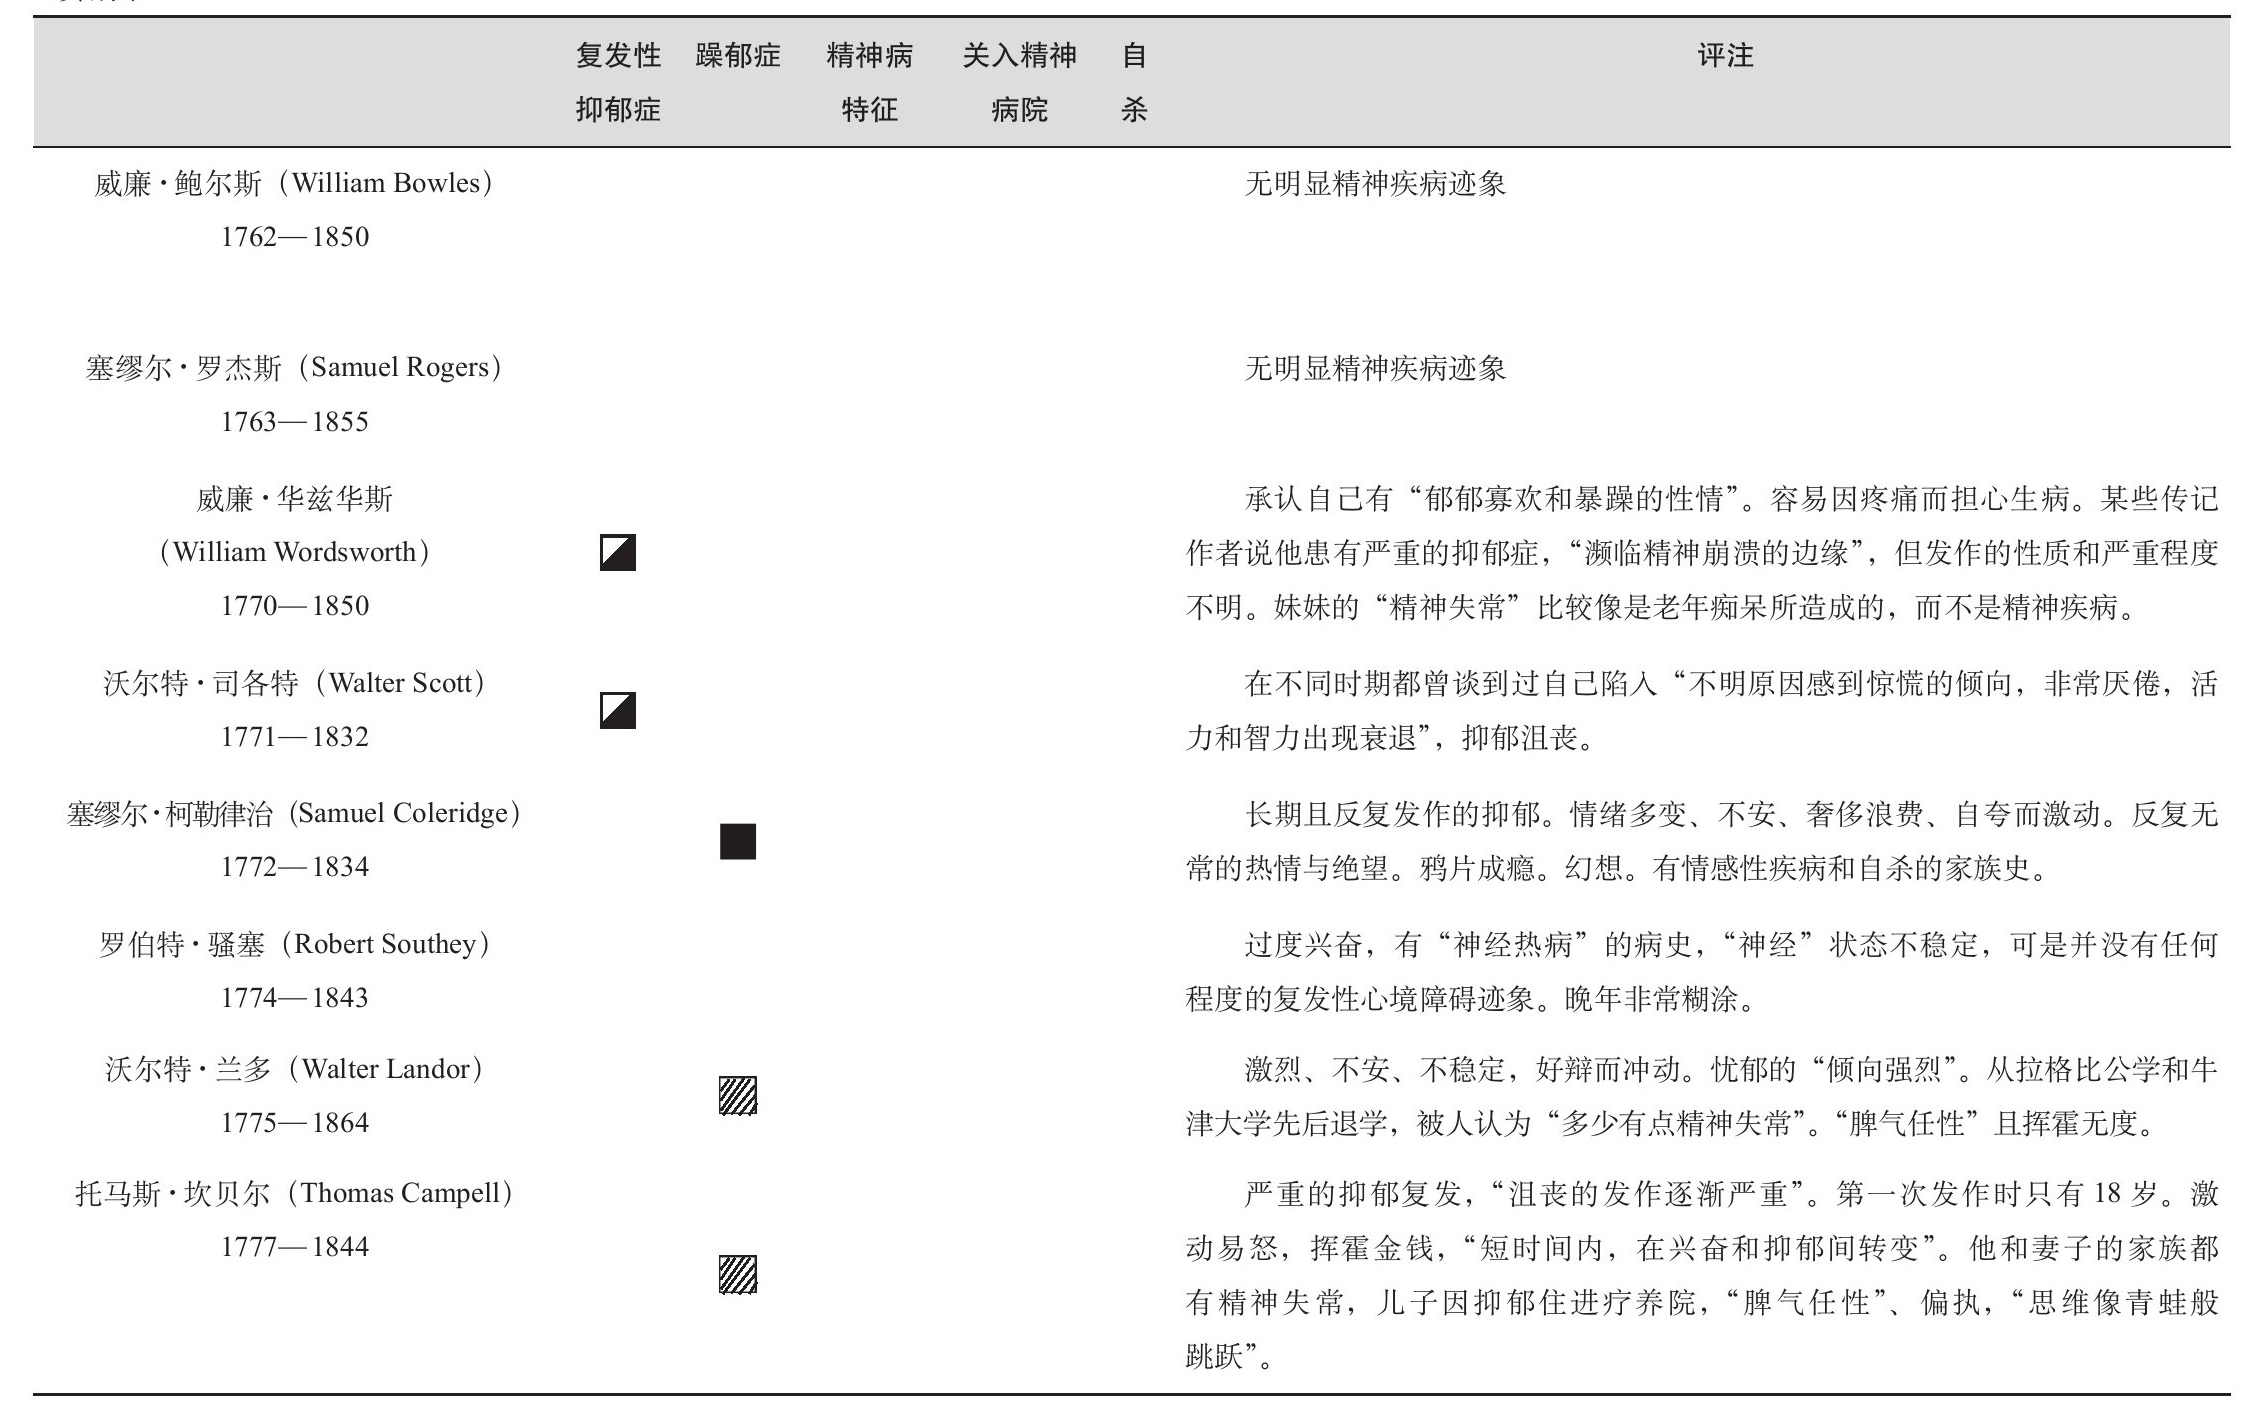Image resolution: width=2261 pixels, height=1423 pixels.
Task: Click the final comment line 跳跃”。
Action: pos(1230,1357)
